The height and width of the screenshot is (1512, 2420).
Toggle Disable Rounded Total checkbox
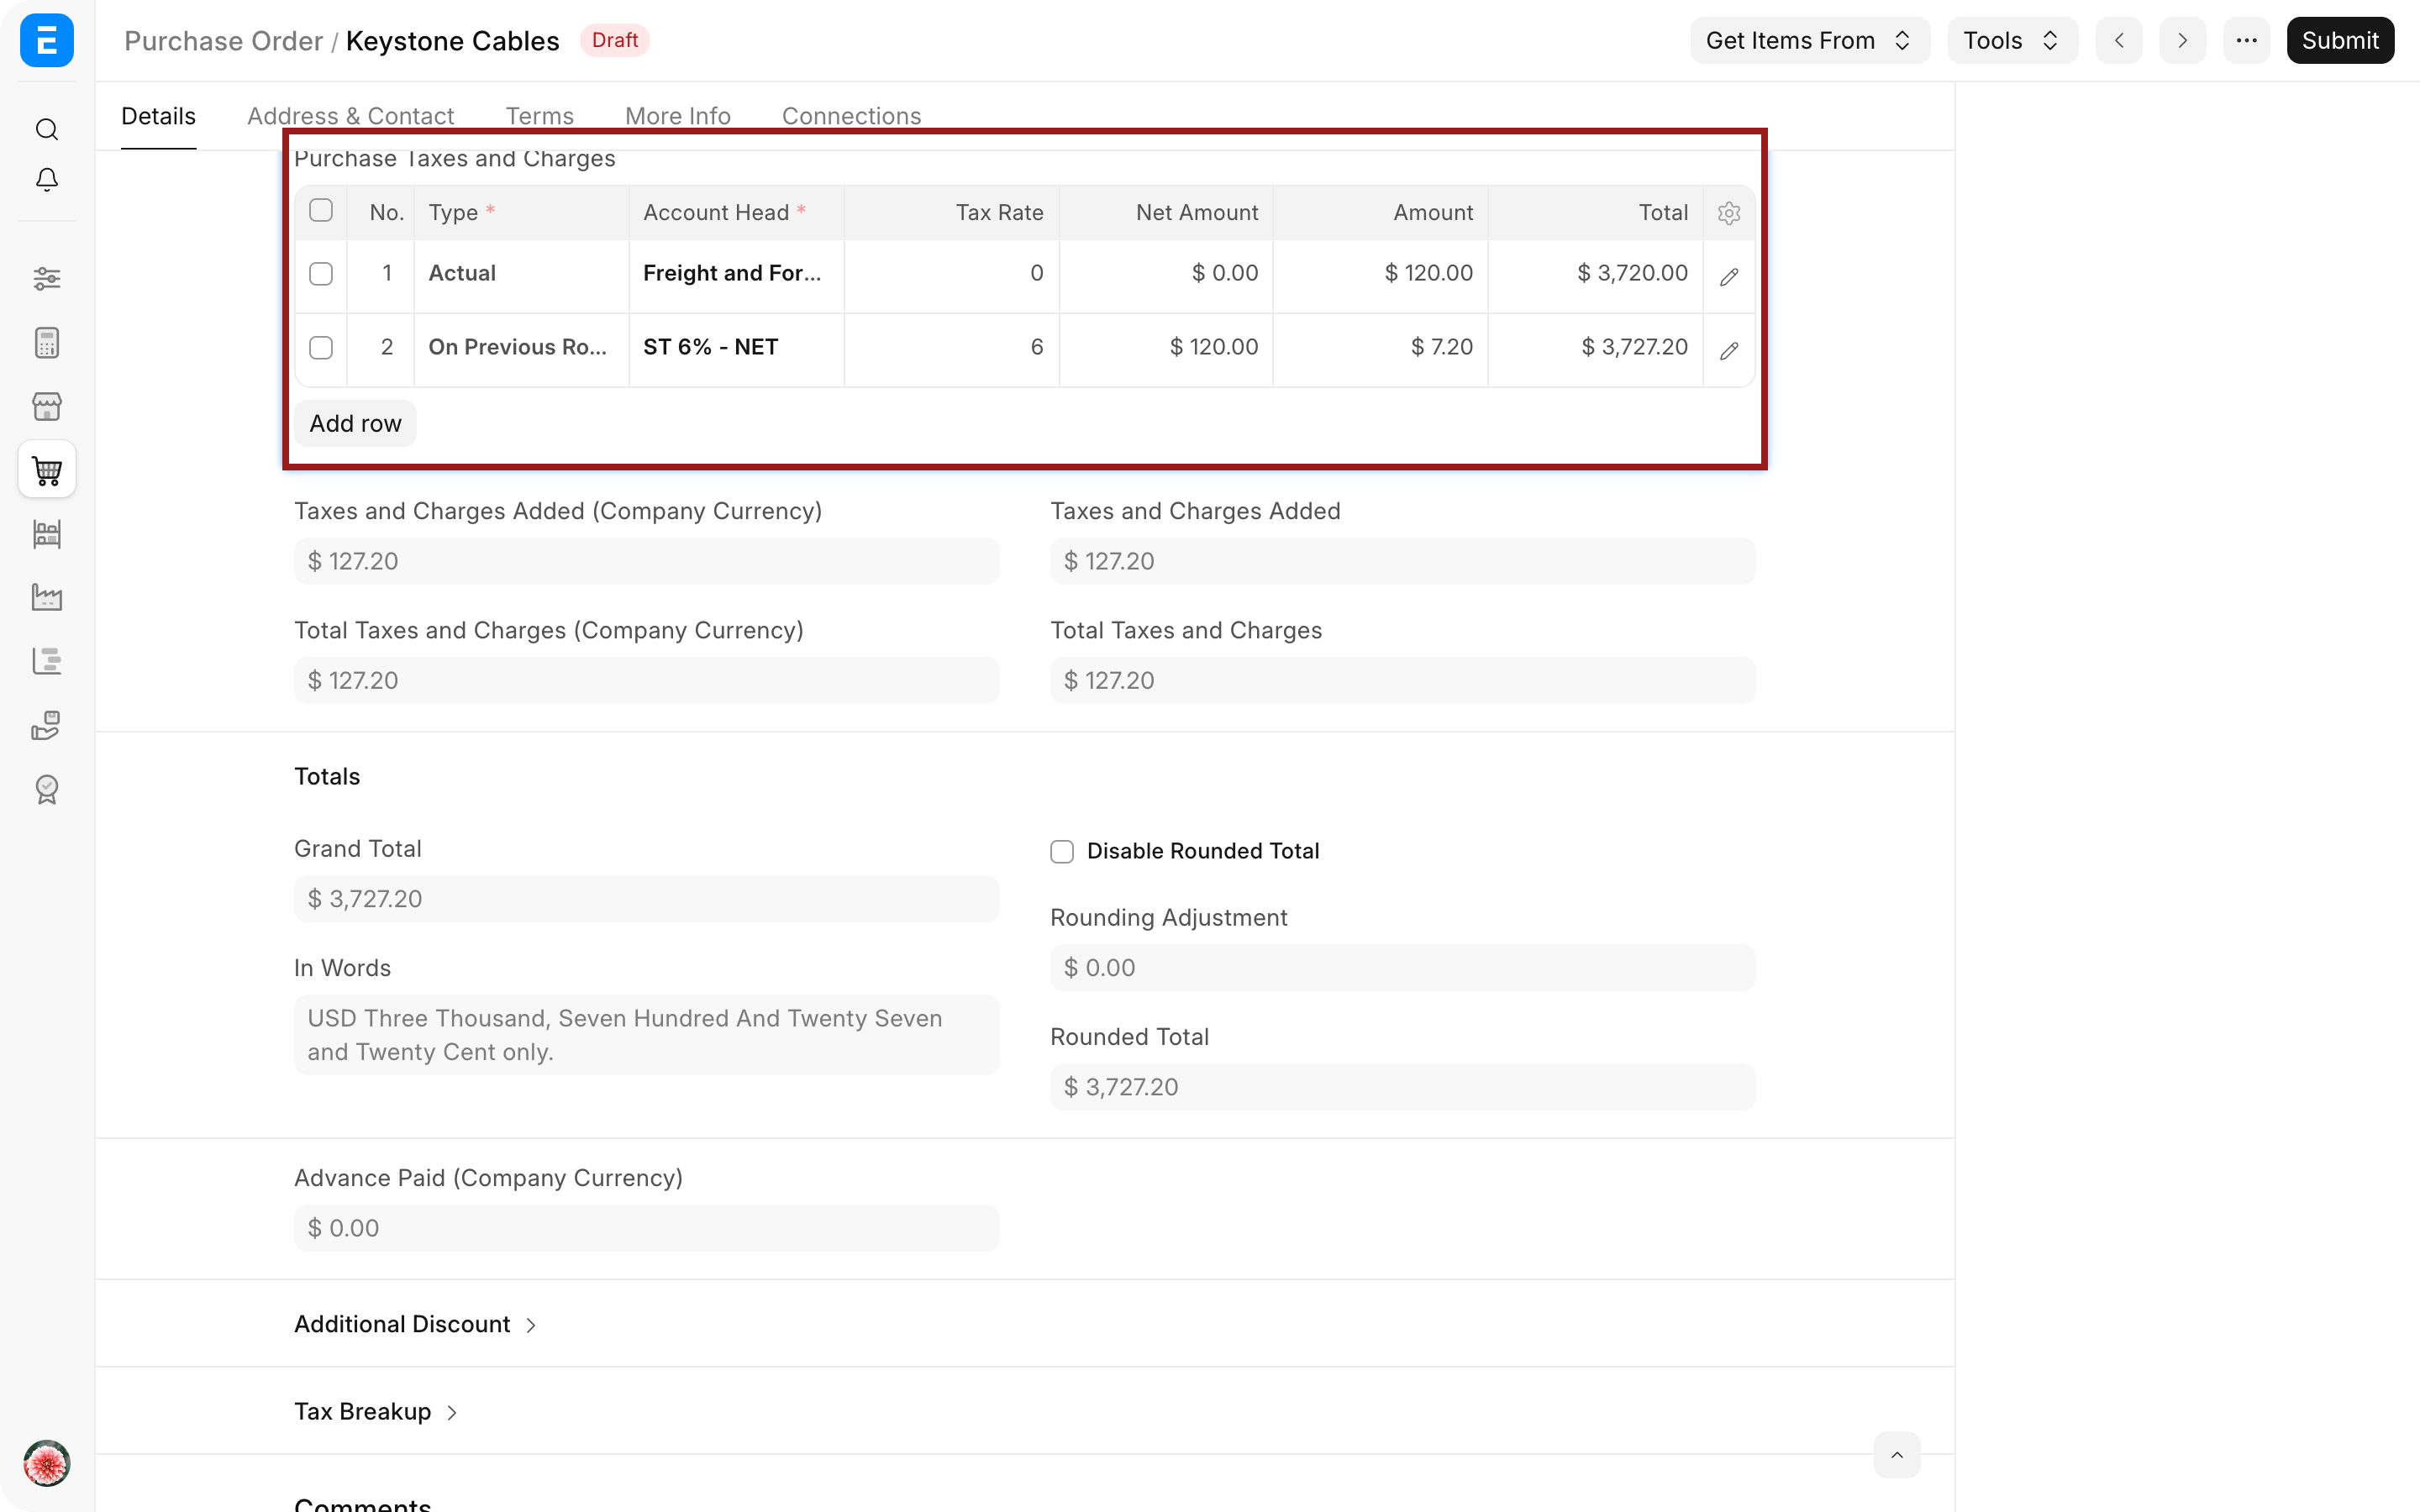(1062, 851)
